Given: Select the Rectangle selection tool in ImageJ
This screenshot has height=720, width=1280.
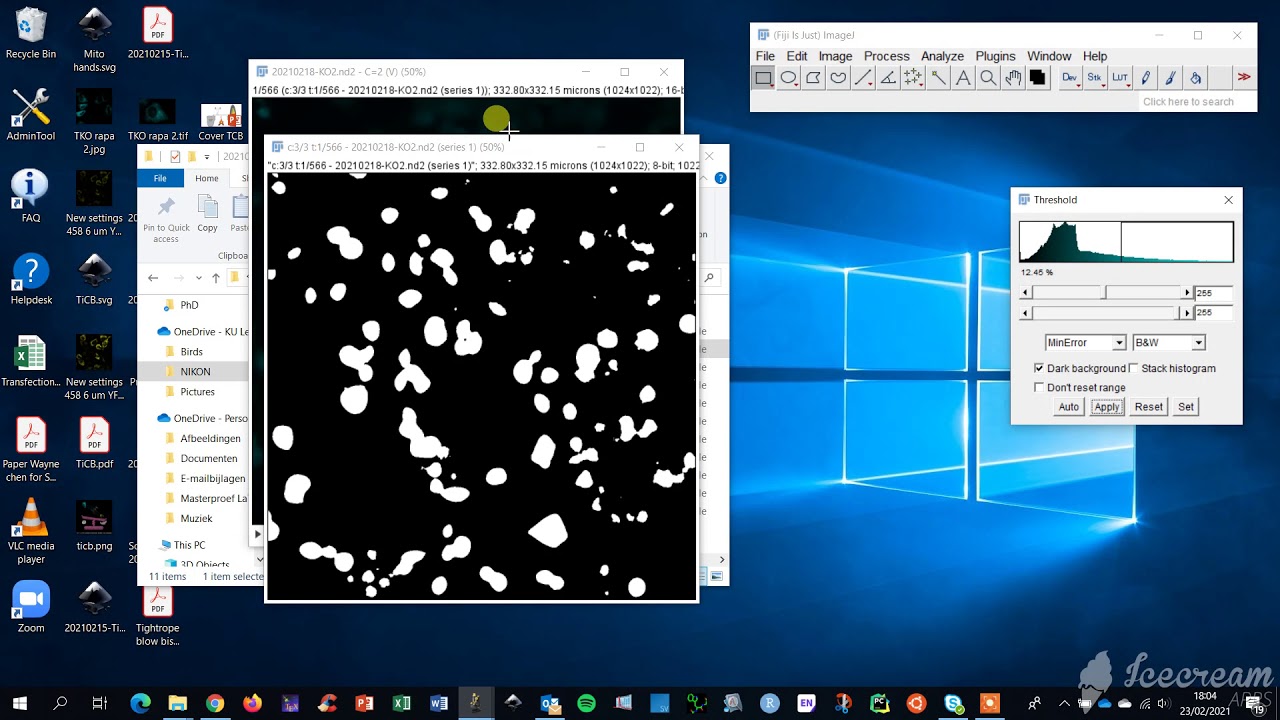Looking at the screenshot, I should [x=764, y=78].
